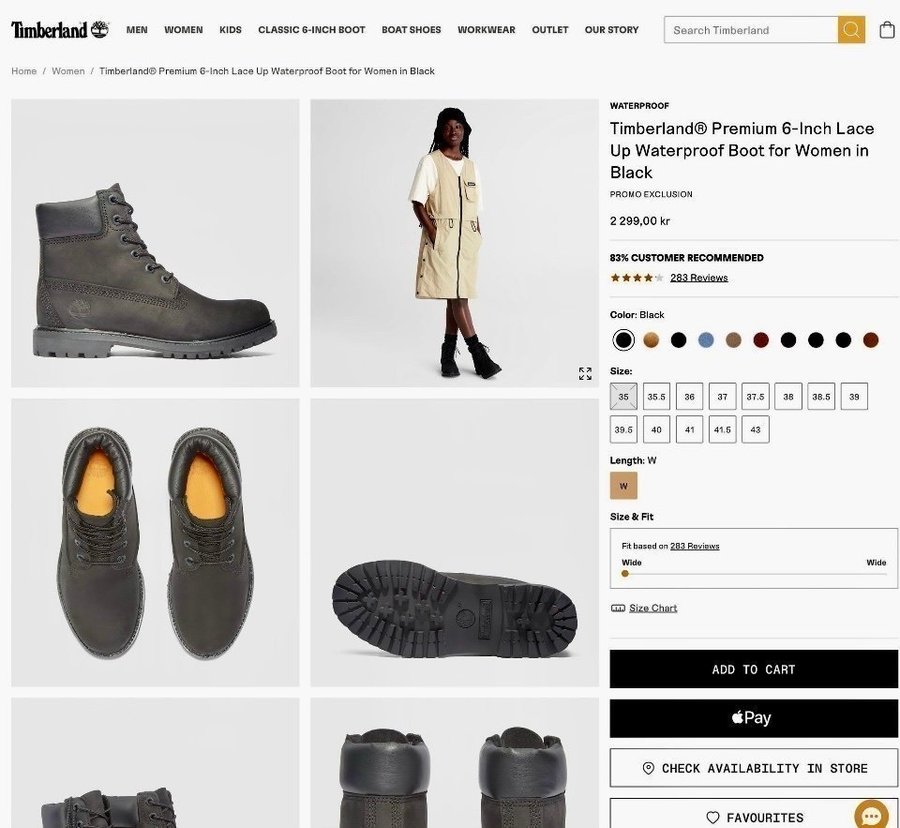Open the shopping bag icon
900x828 pixels.
887,30
